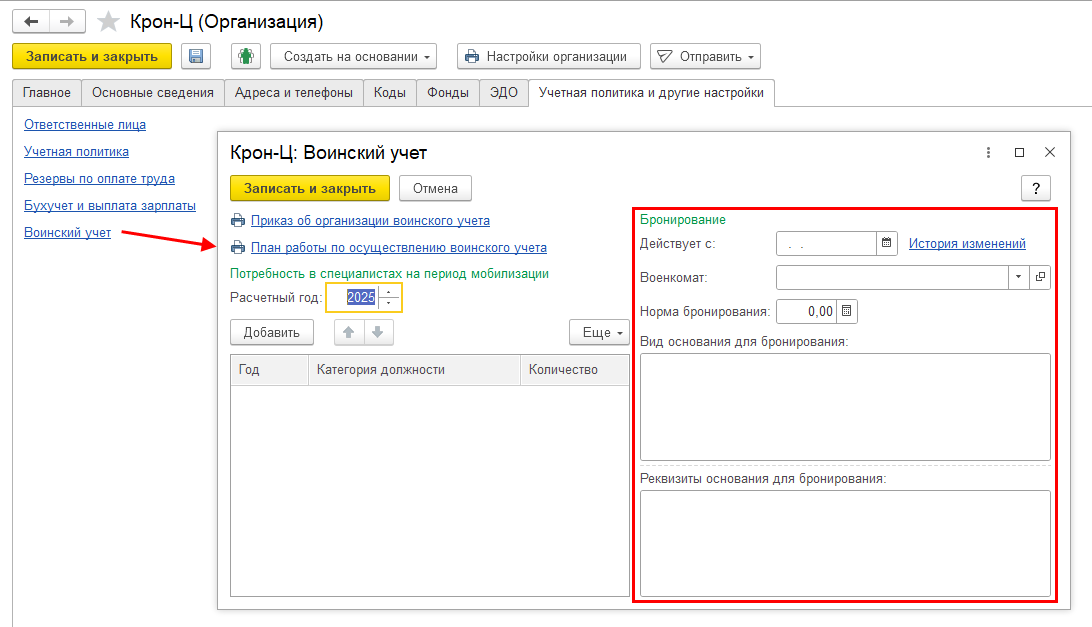
Task: Open the selected Военкомат record icon
Action: click(1040, 277)
